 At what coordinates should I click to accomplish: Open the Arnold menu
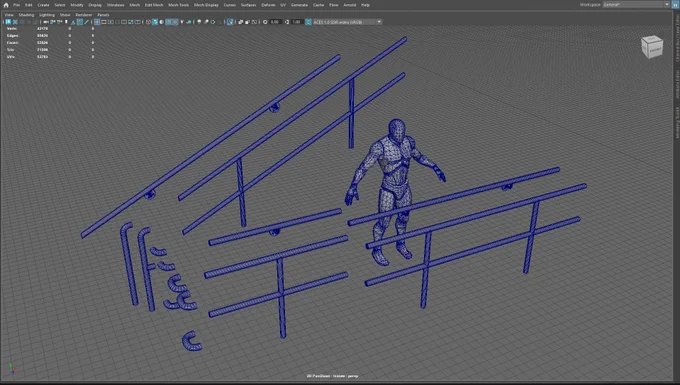tap(350, 5)
